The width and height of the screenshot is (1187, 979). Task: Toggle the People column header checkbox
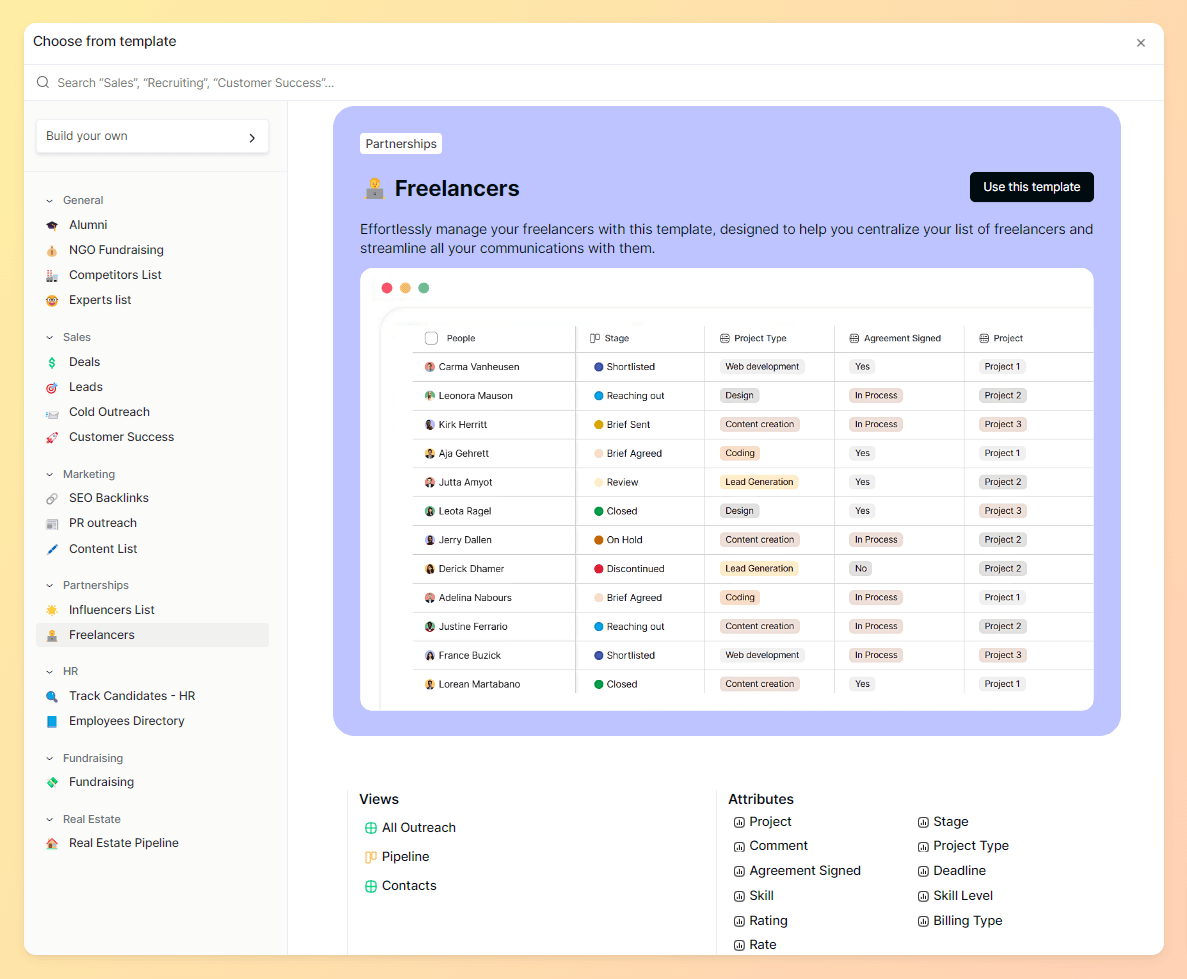pos(431,338)
